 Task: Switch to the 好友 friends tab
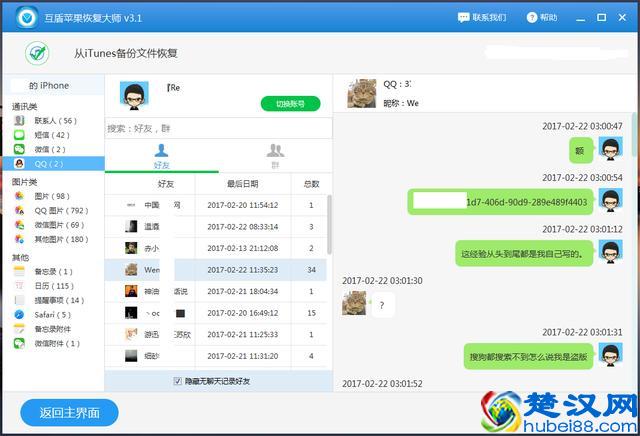coord(161,155)
